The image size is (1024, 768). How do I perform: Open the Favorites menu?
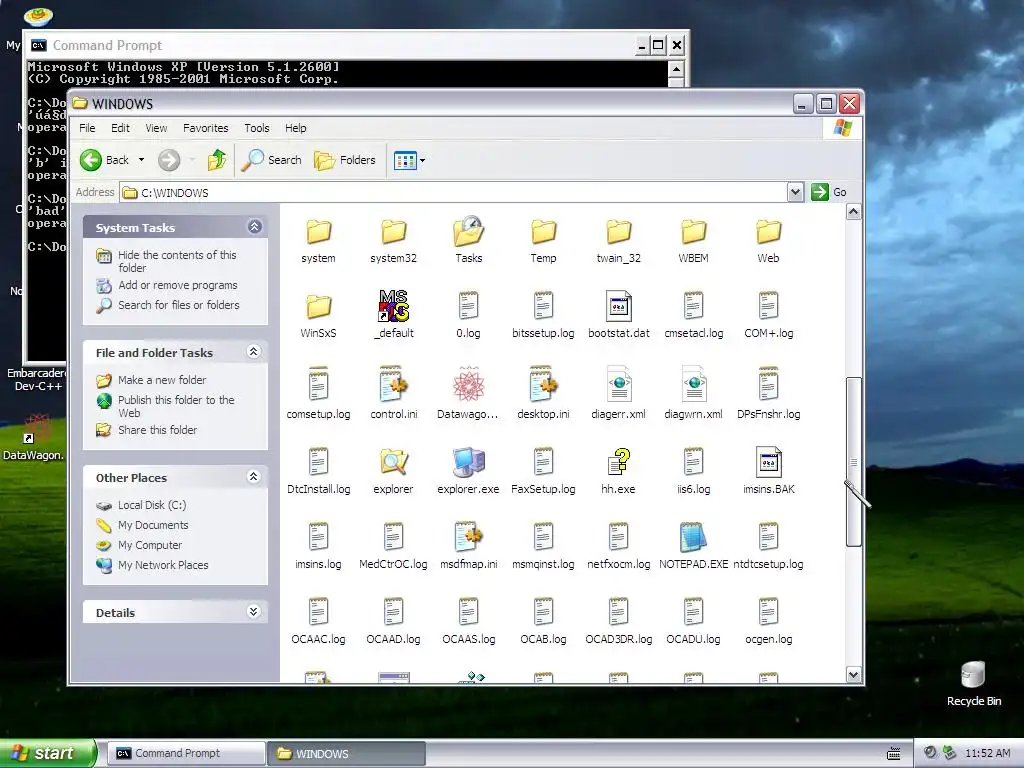(206, 128)
